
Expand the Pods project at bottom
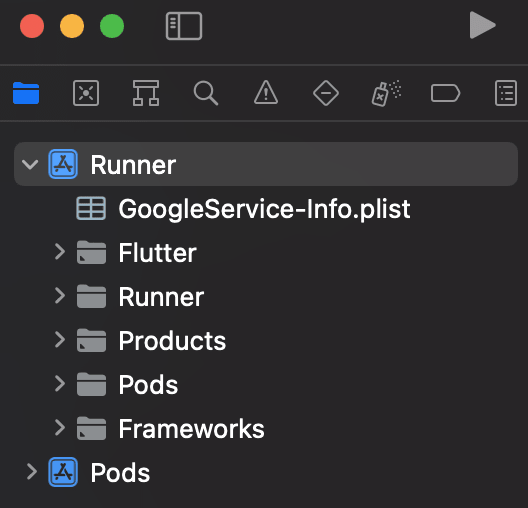pyautogui.click(x=32, y=472)
